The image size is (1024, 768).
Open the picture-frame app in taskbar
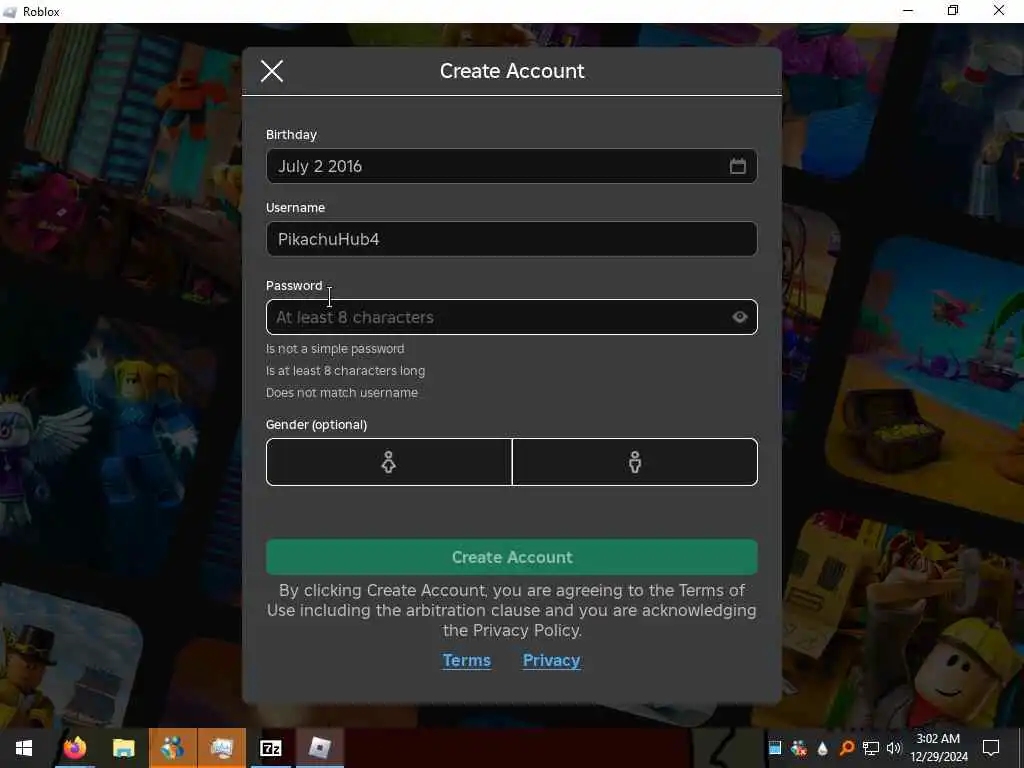click(221, 748)
